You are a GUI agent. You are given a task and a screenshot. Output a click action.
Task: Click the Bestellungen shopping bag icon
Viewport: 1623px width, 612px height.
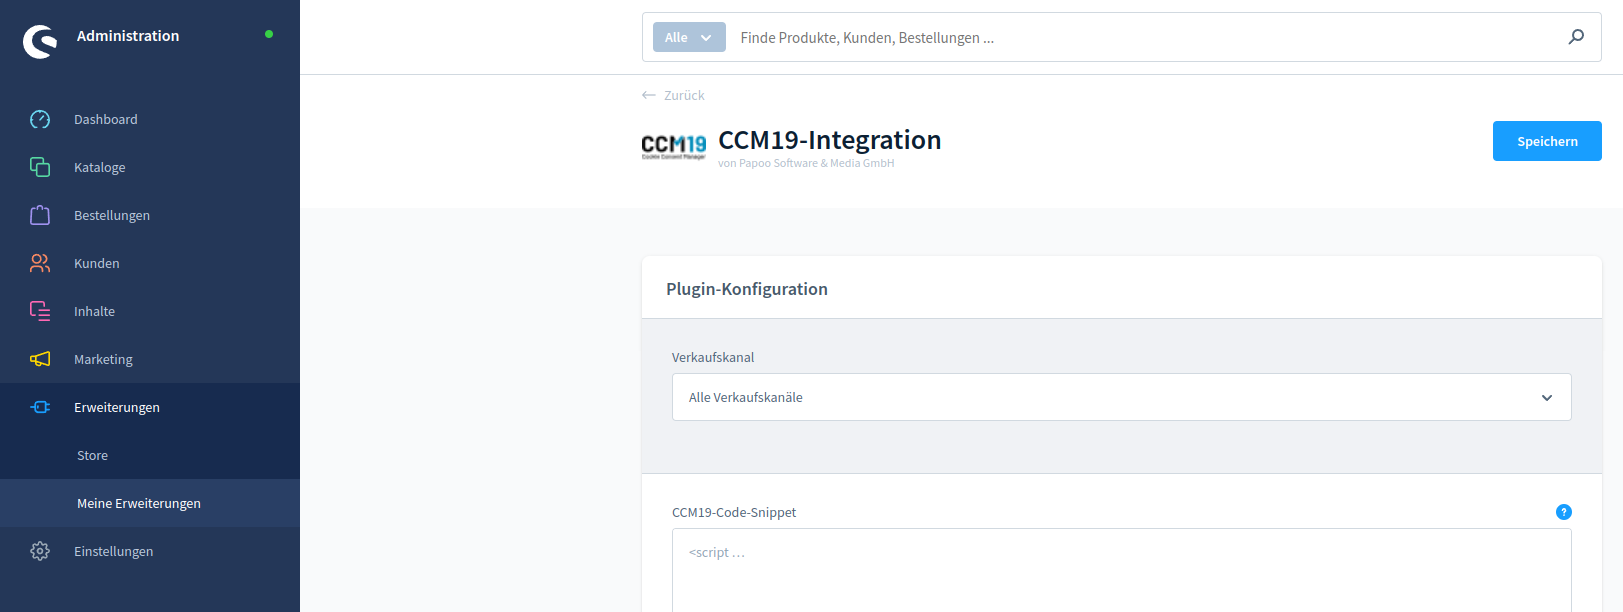click(40, 215)
